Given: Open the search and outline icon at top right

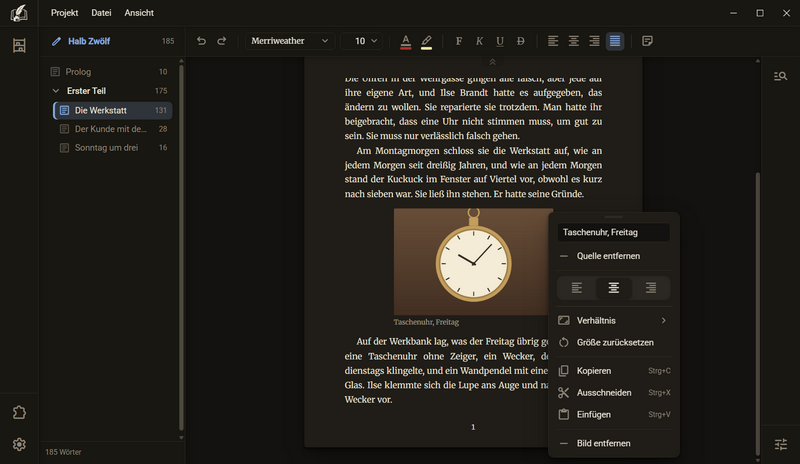Looking at the screenshot, I should [x=781, y=76].
